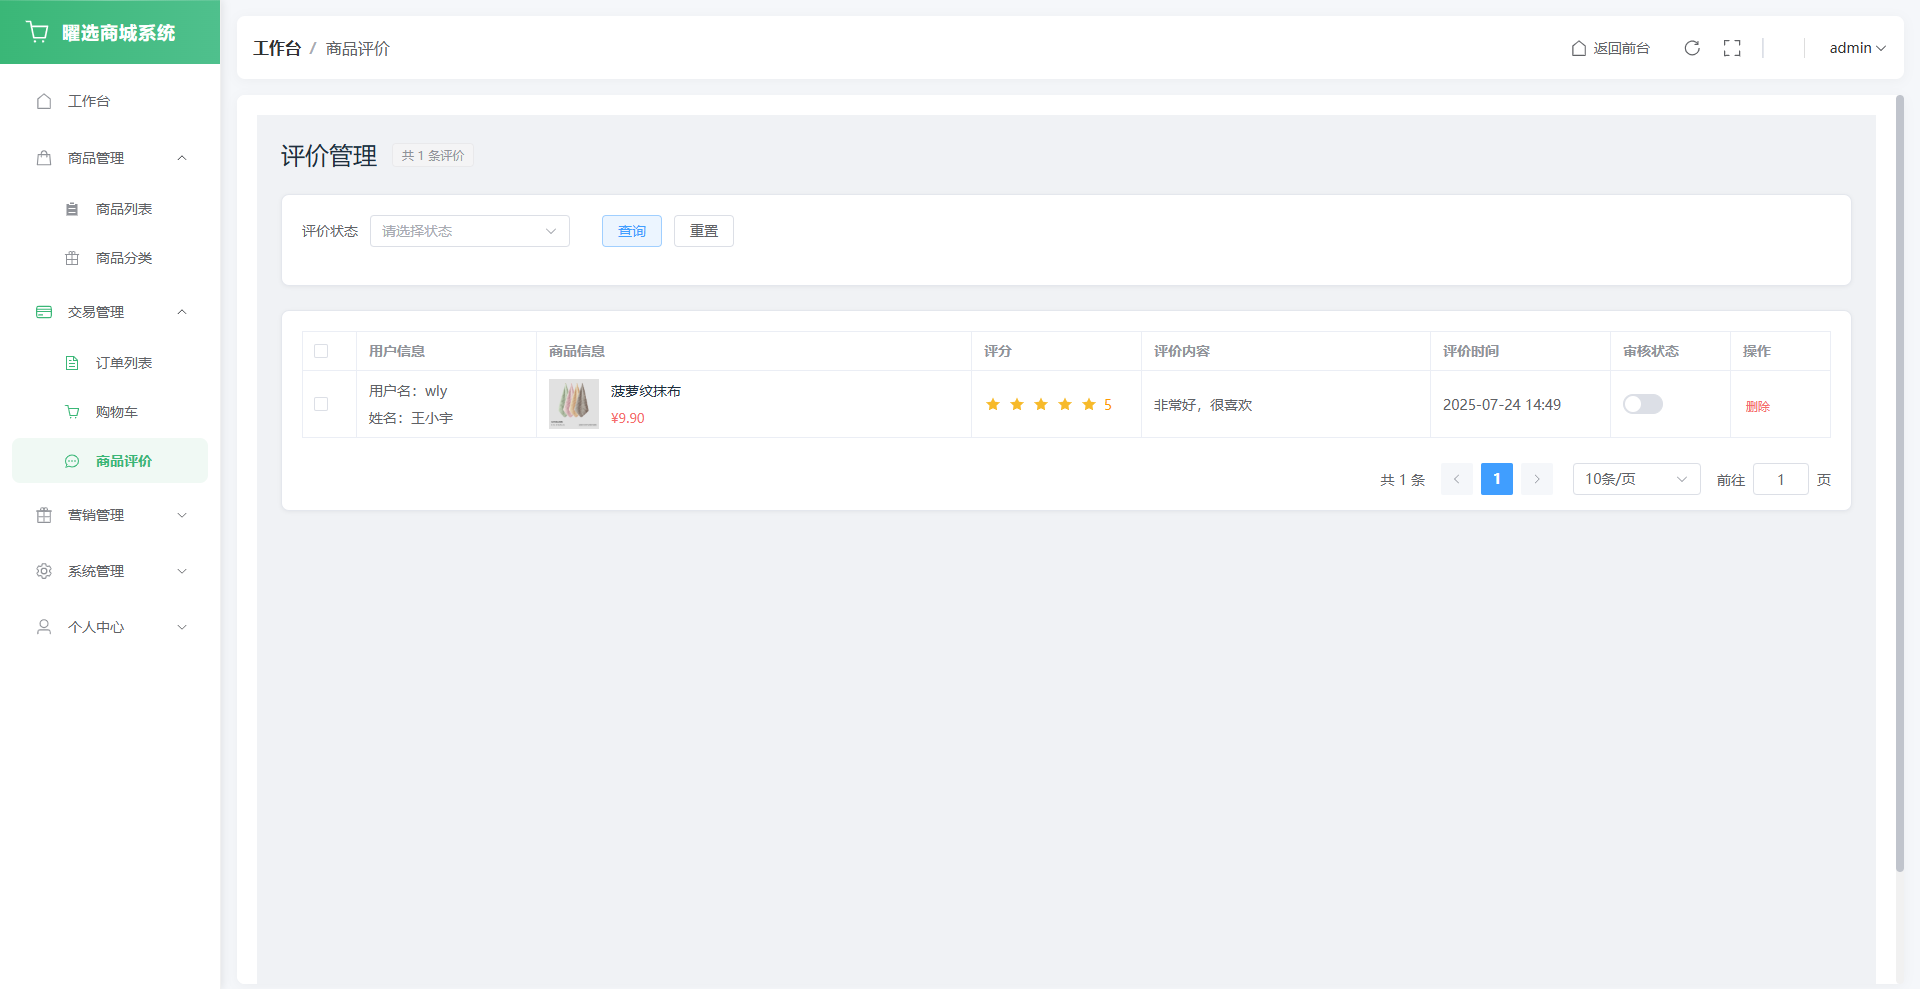Select 商品列表 in the sidebar
Screen dimensions: 1920x989
(x=123, y=209)
